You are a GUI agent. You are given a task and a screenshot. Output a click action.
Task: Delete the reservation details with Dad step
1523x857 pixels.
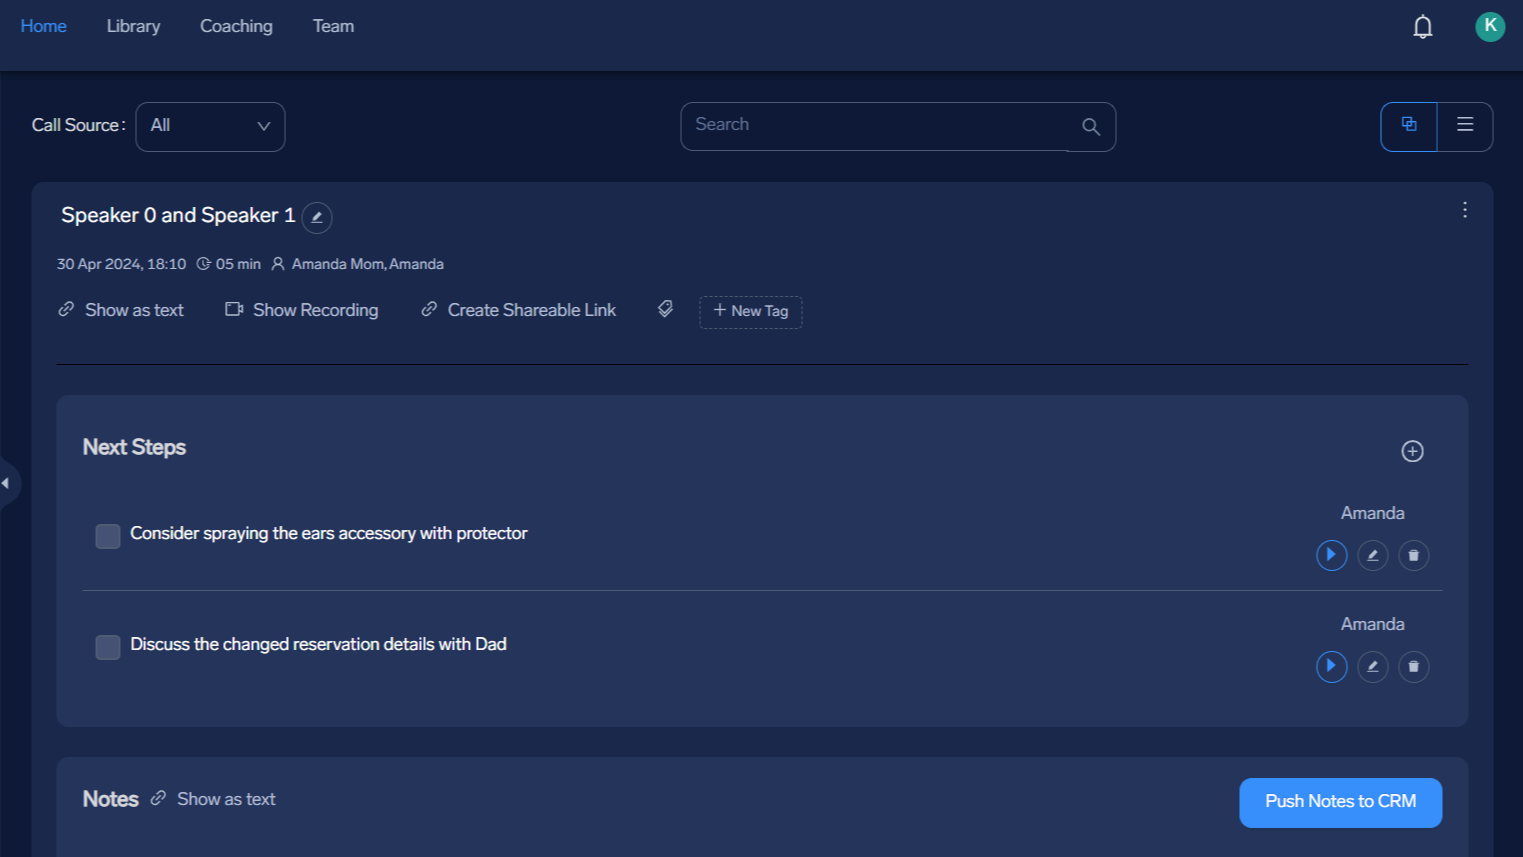pyautogui.click(x=1413, y=666)
